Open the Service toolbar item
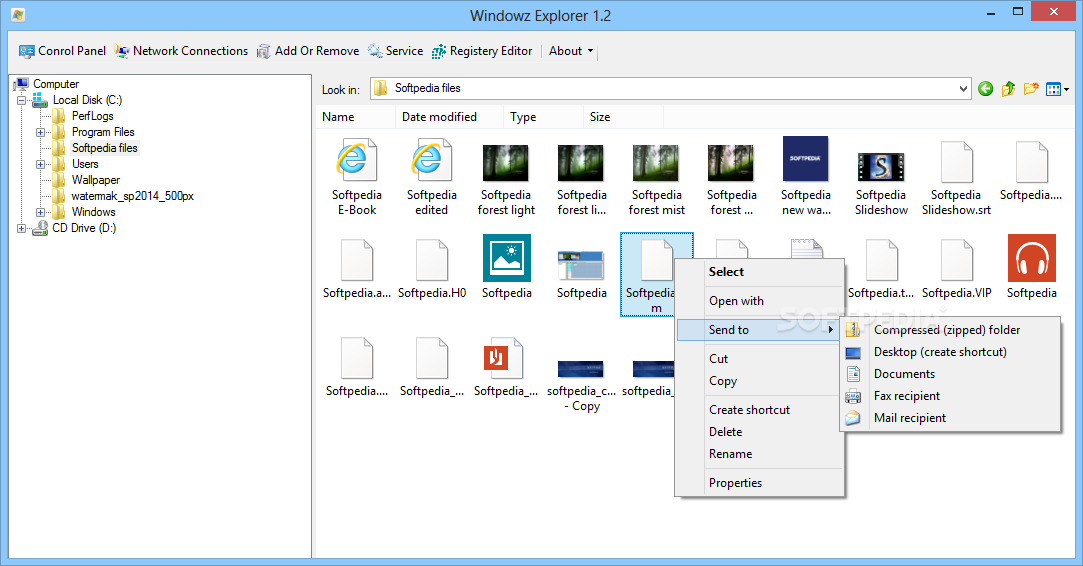 (x=395, y=51)
